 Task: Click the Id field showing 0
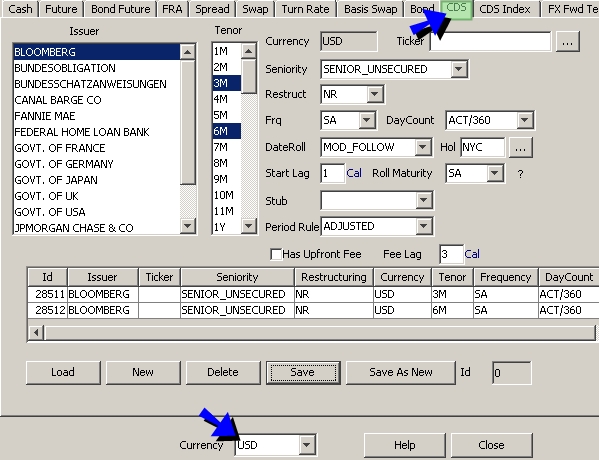[512, 373]
